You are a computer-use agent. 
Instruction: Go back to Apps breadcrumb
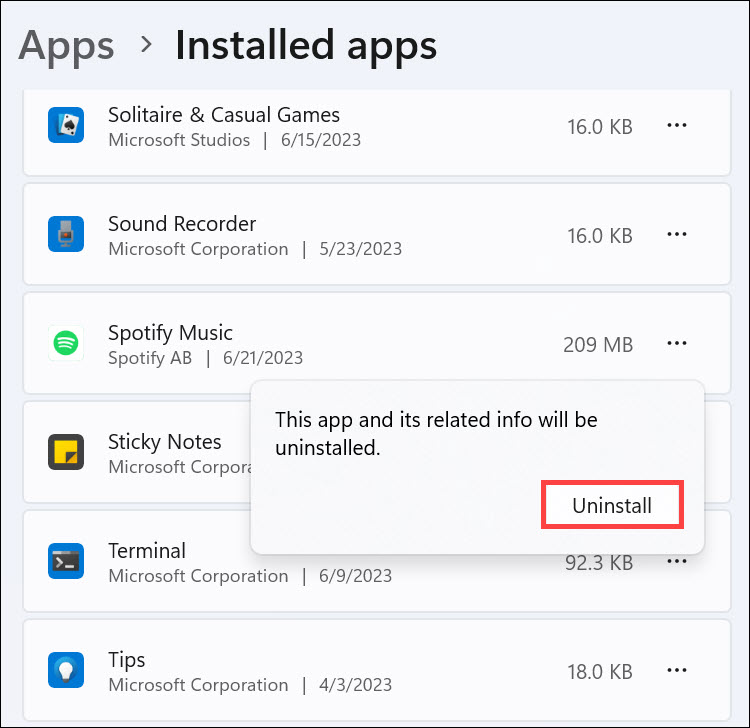66,45
